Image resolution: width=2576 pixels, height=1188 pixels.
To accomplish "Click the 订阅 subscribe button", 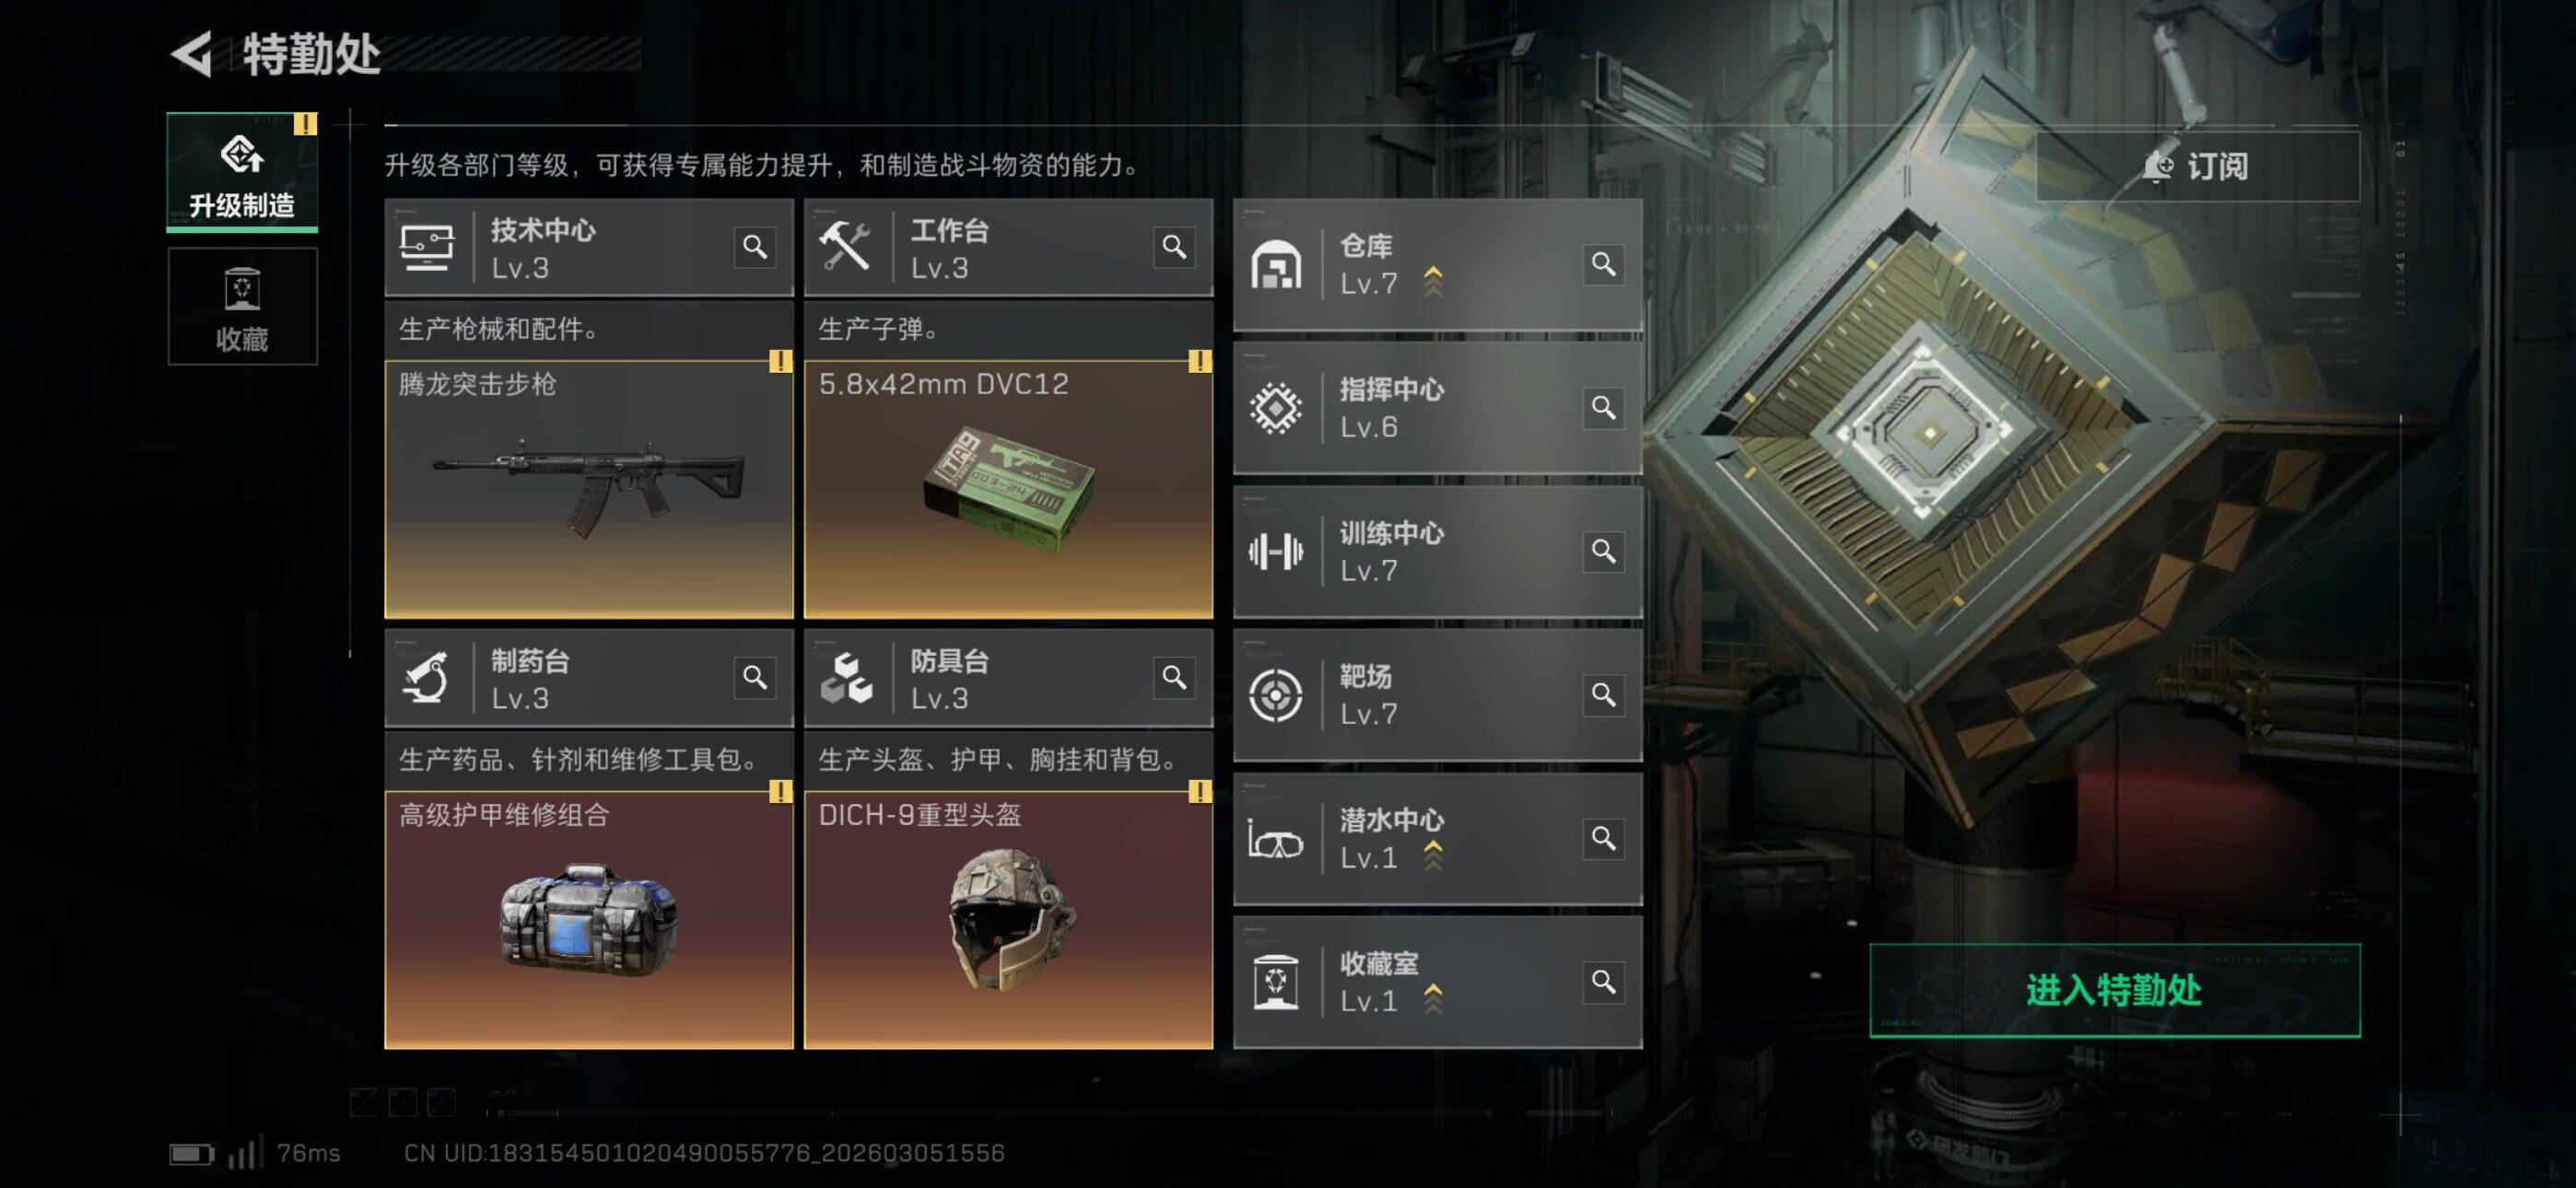I will click(x=2197, y=166).
